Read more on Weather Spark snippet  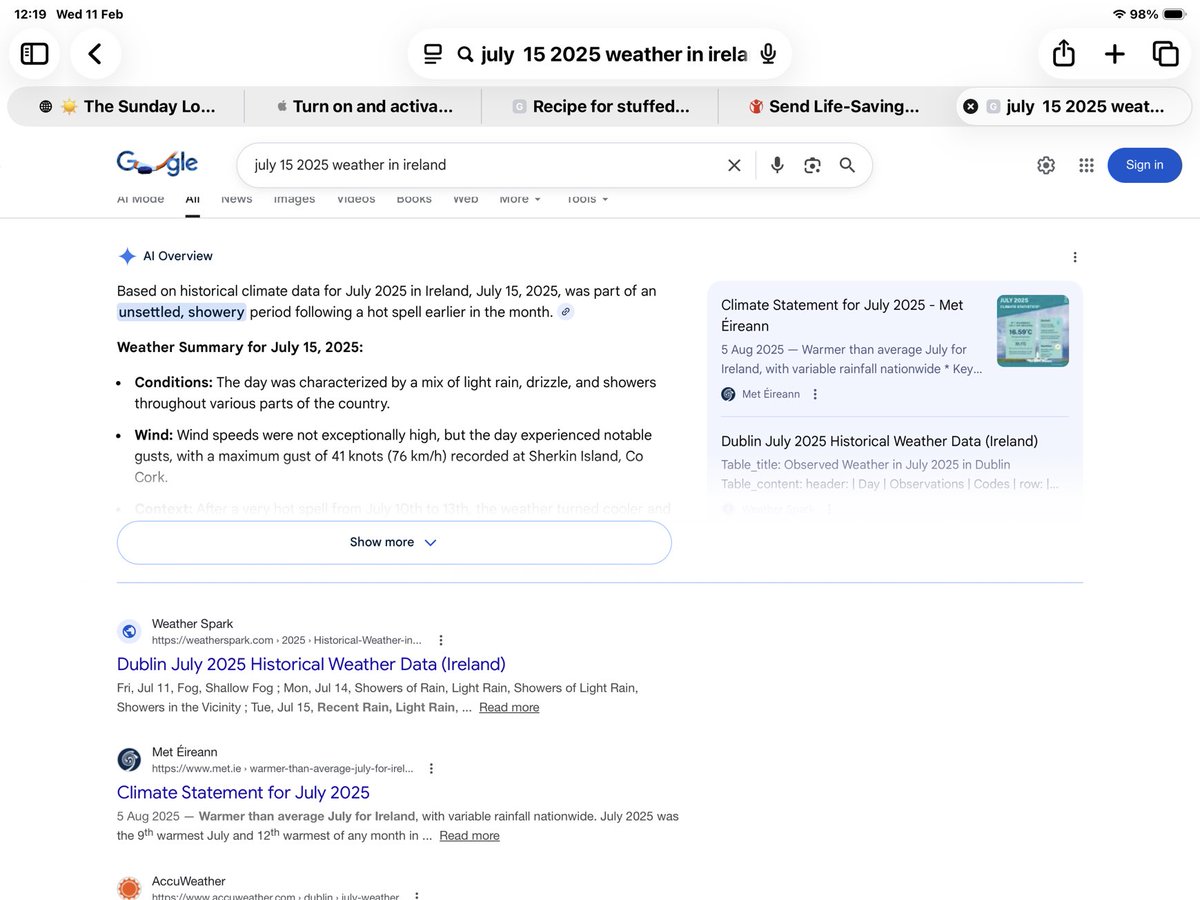coord(509,707)
